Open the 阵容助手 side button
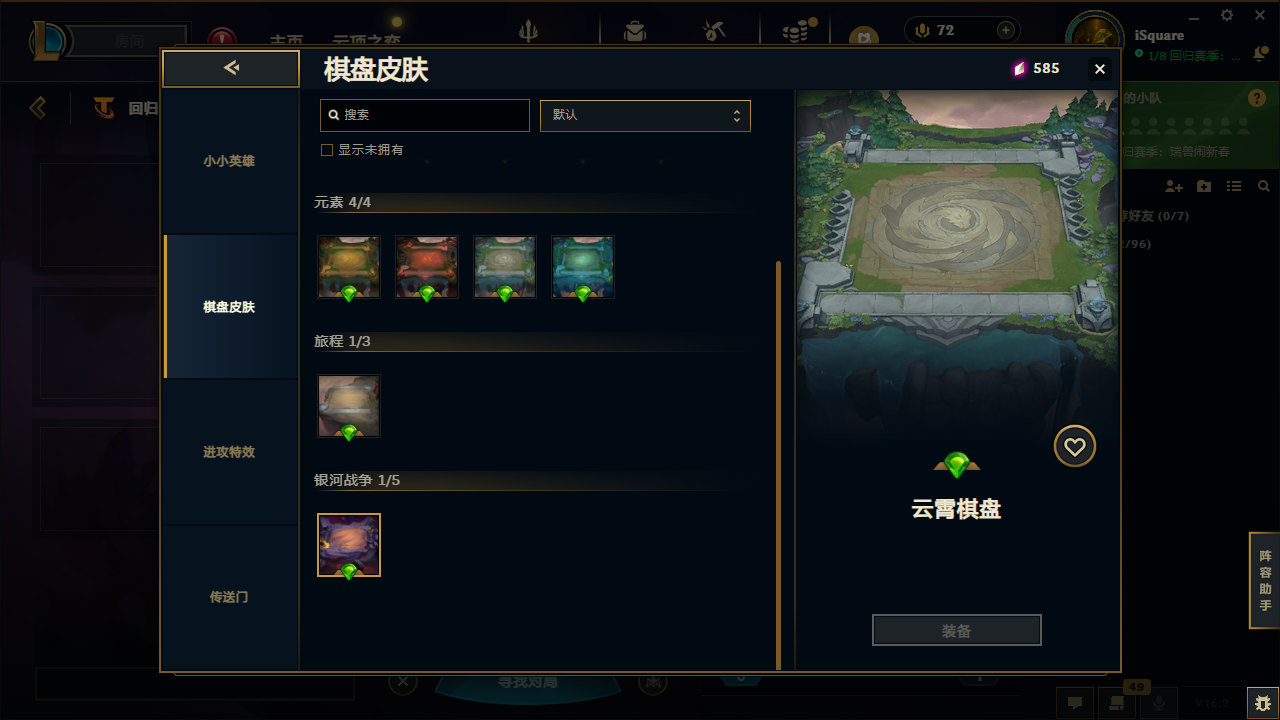 coord(1265,581)
